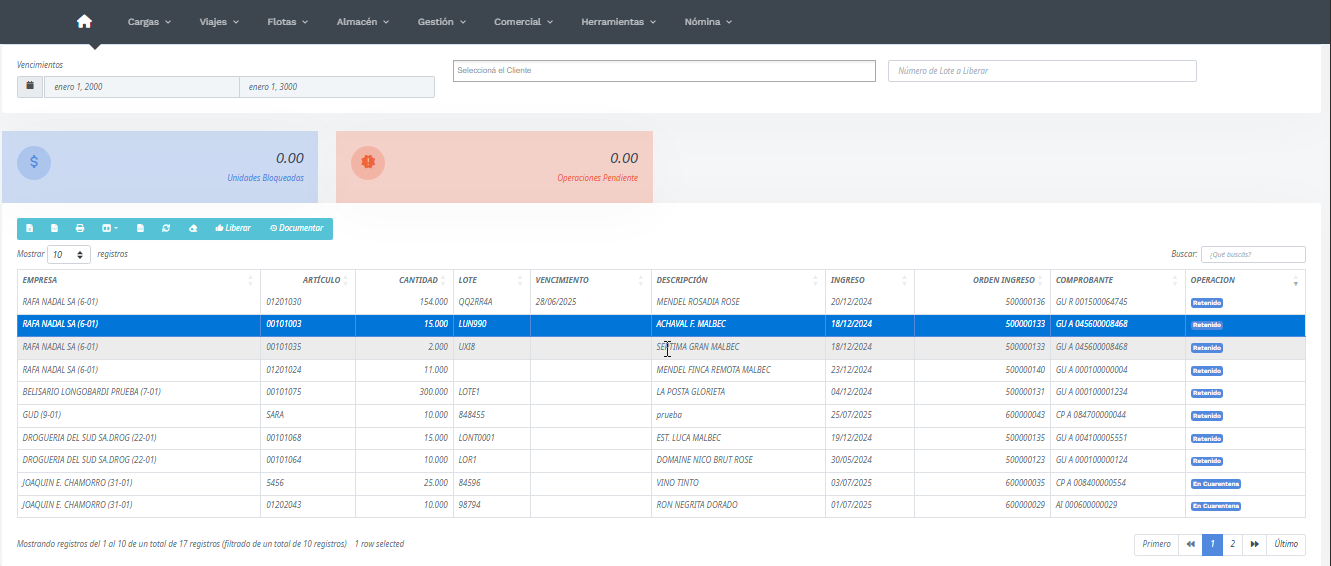Set start date field enero 1, 2000
The width and height of the screenshot is (1331, 566).
click(141, 87)
